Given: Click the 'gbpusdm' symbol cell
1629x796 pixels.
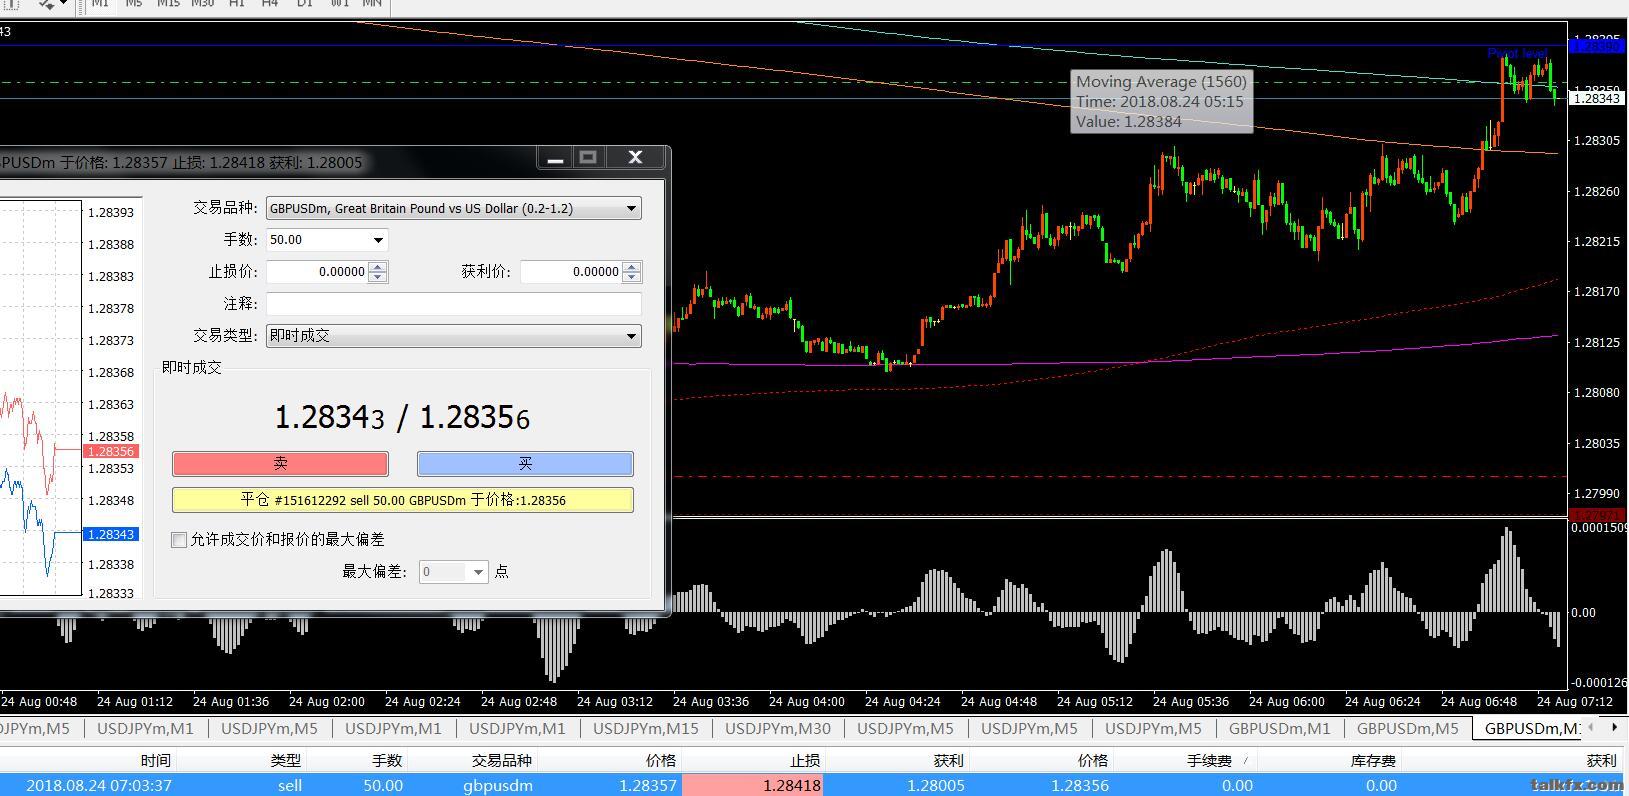Looking at the screenshot, I should pos(498,786).
